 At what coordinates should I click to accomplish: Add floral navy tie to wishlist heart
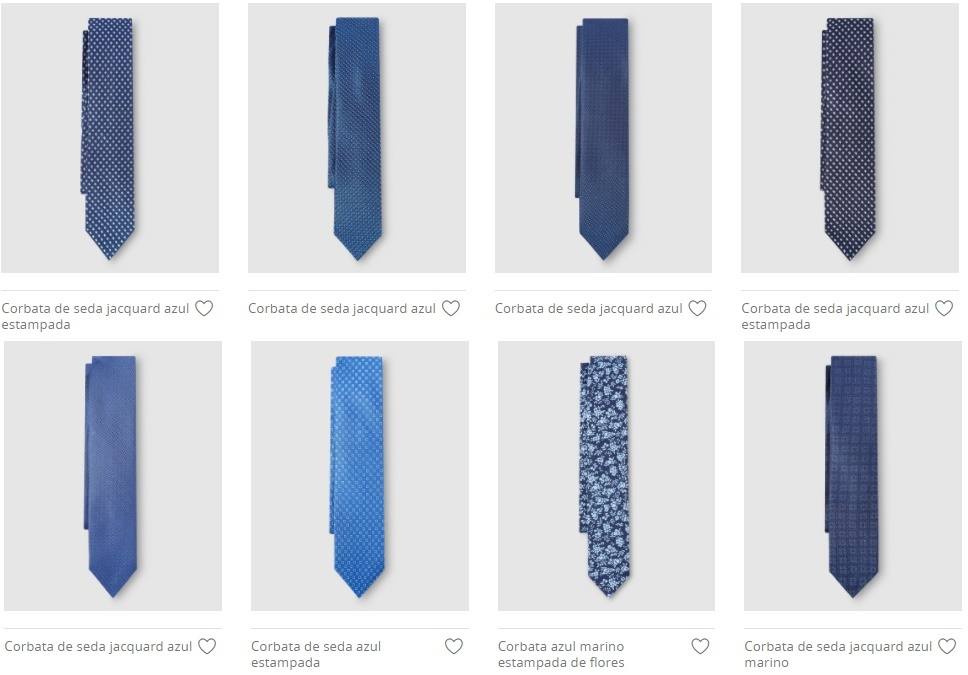[700, 646]
